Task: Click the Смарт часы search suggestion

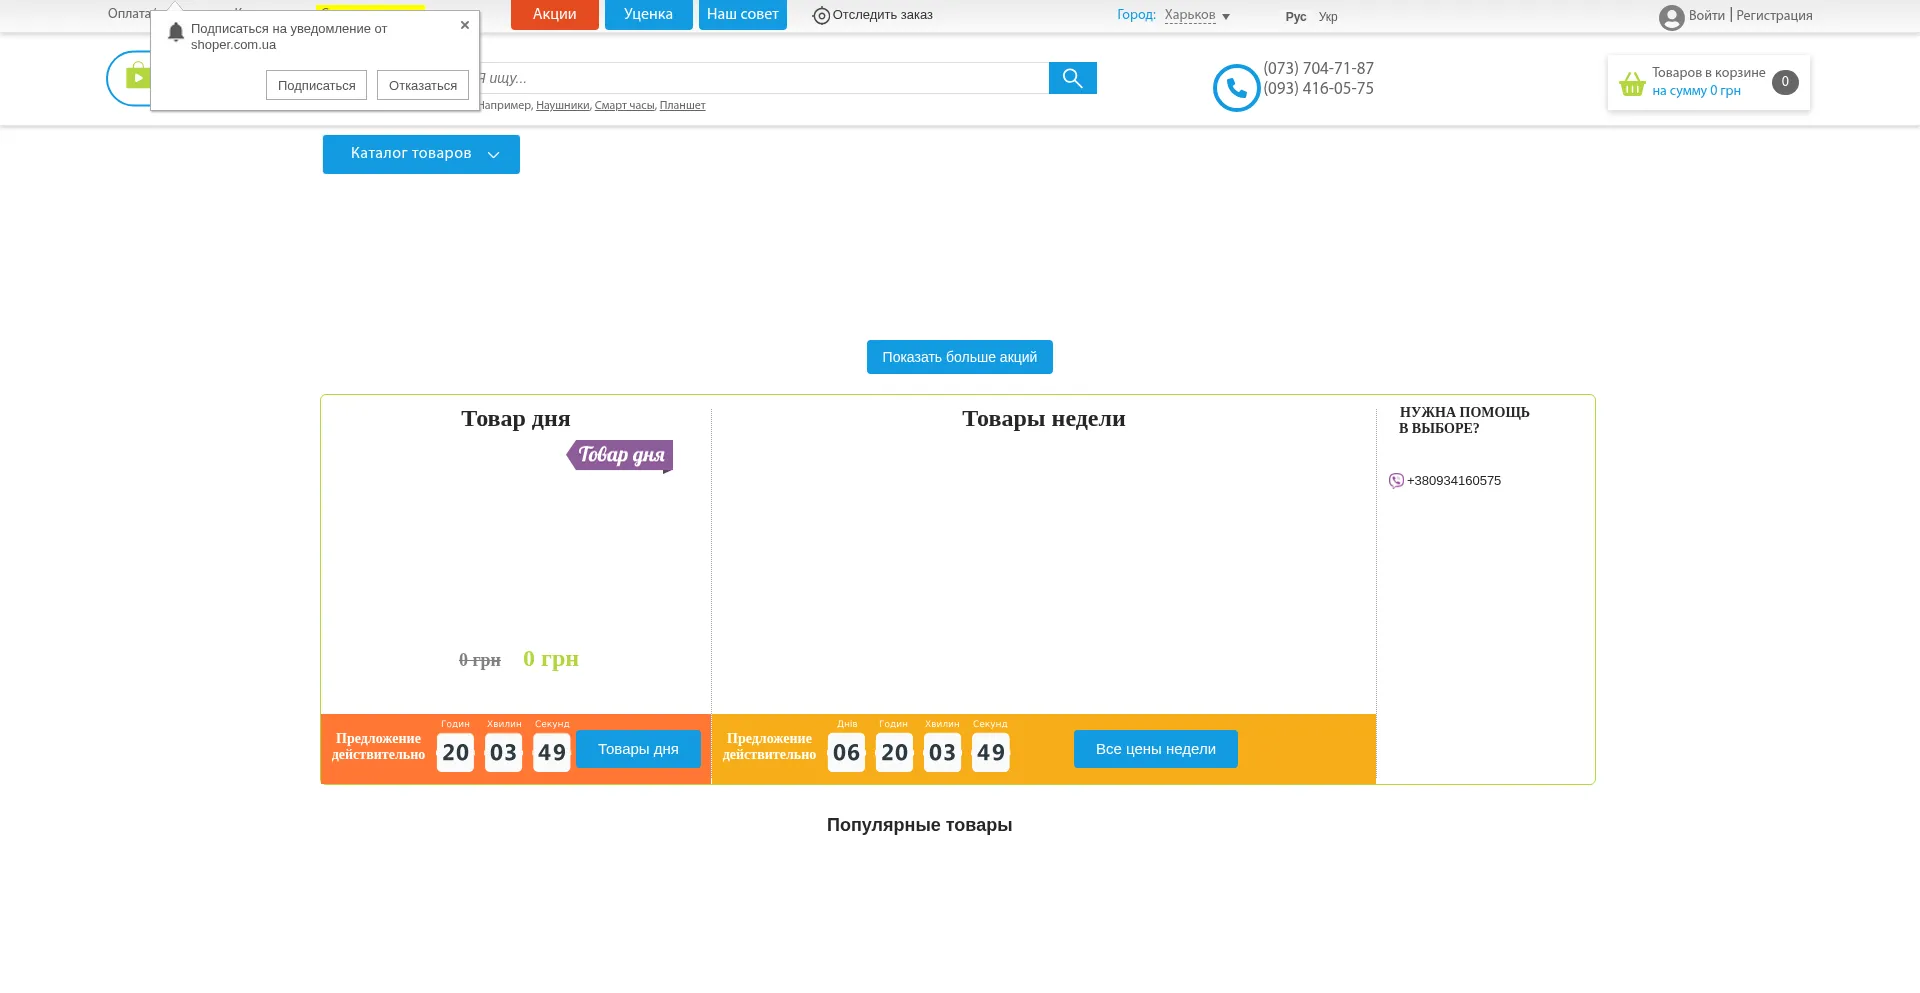Action: [x=625, y=105]
